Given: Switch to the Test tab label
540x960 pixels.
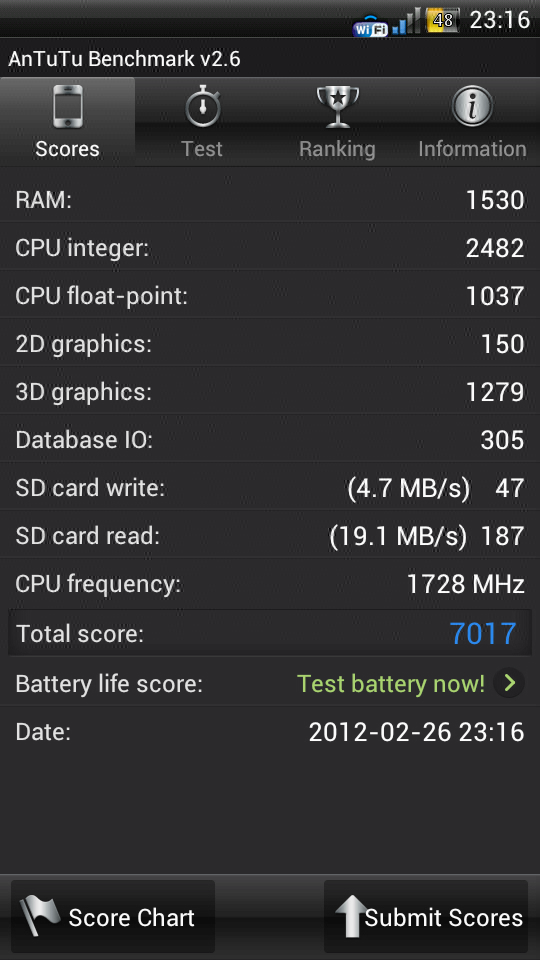Looking at the screenshot, I should [x=202, y=149].
